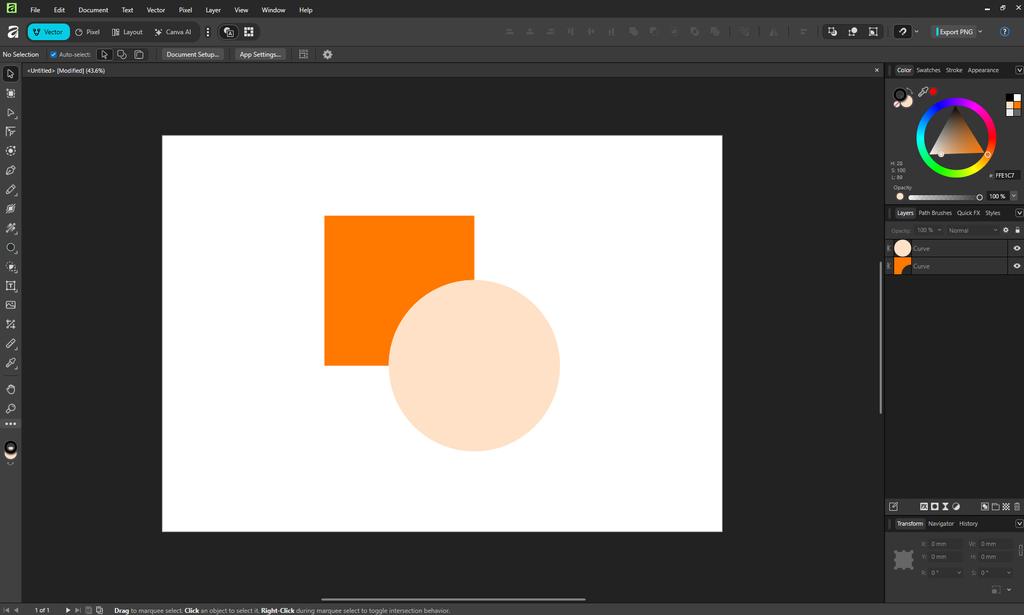The height and width of the screenshot is (615, 1024).
Task: Click the delete layer trash icon
Action: [1017, 507]
